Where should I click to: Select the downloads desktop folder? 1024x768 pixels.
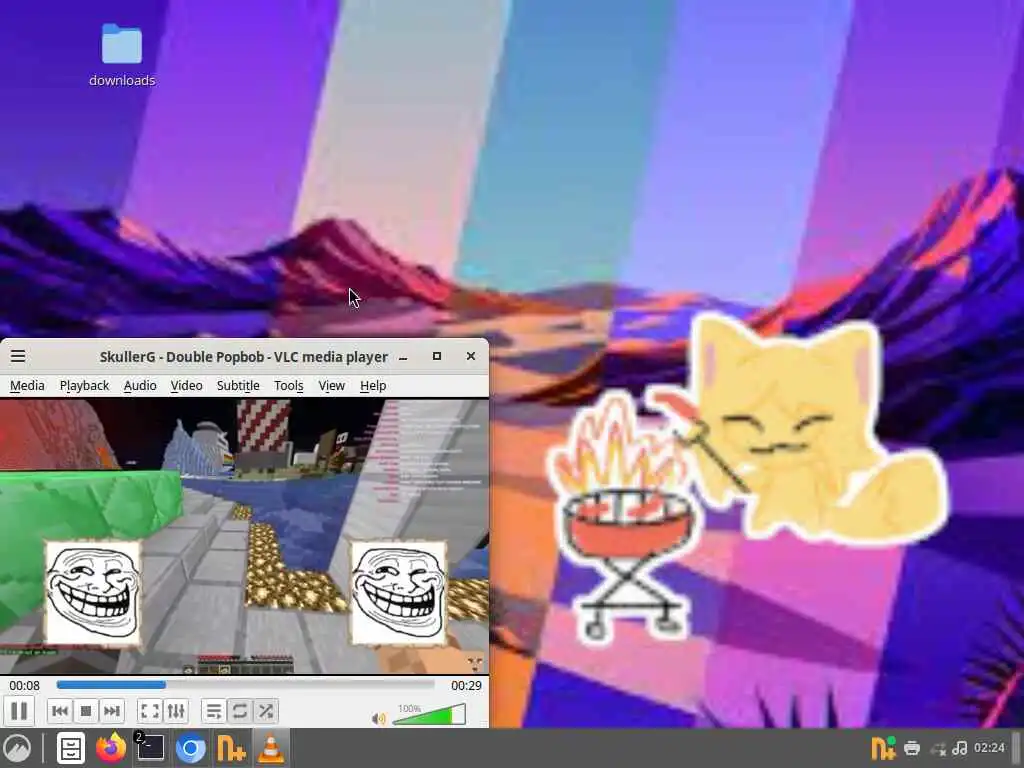coord(122,55)
